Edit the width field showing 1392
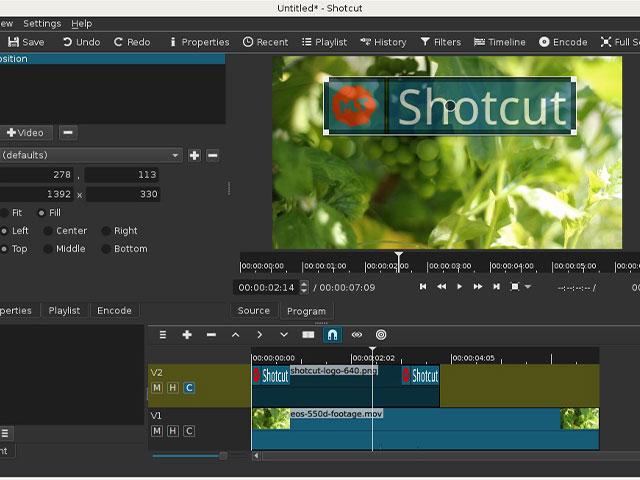The height and width of the screenshot is (480, 640). click(36, 194)
